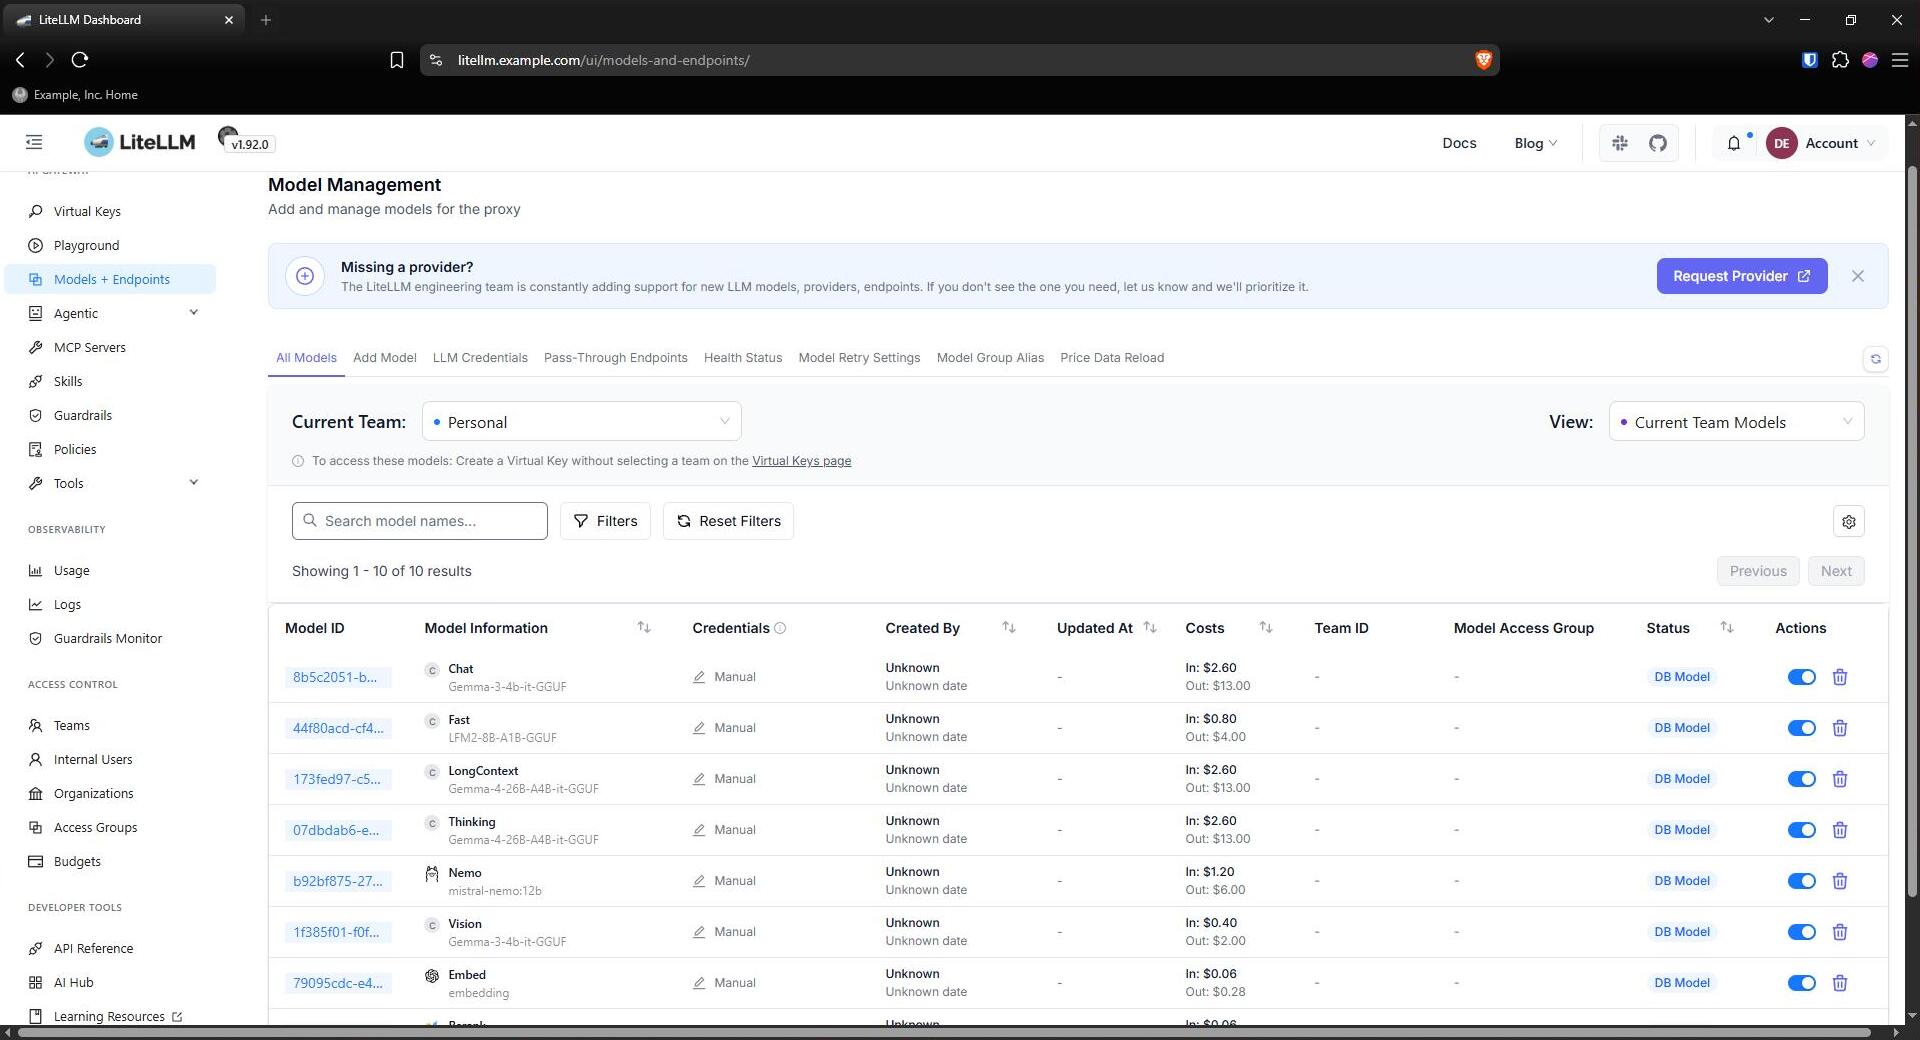This screenshot has height=1040, width=1920.
Task: Open the browser tab search dropdown
Action: 1768,20
